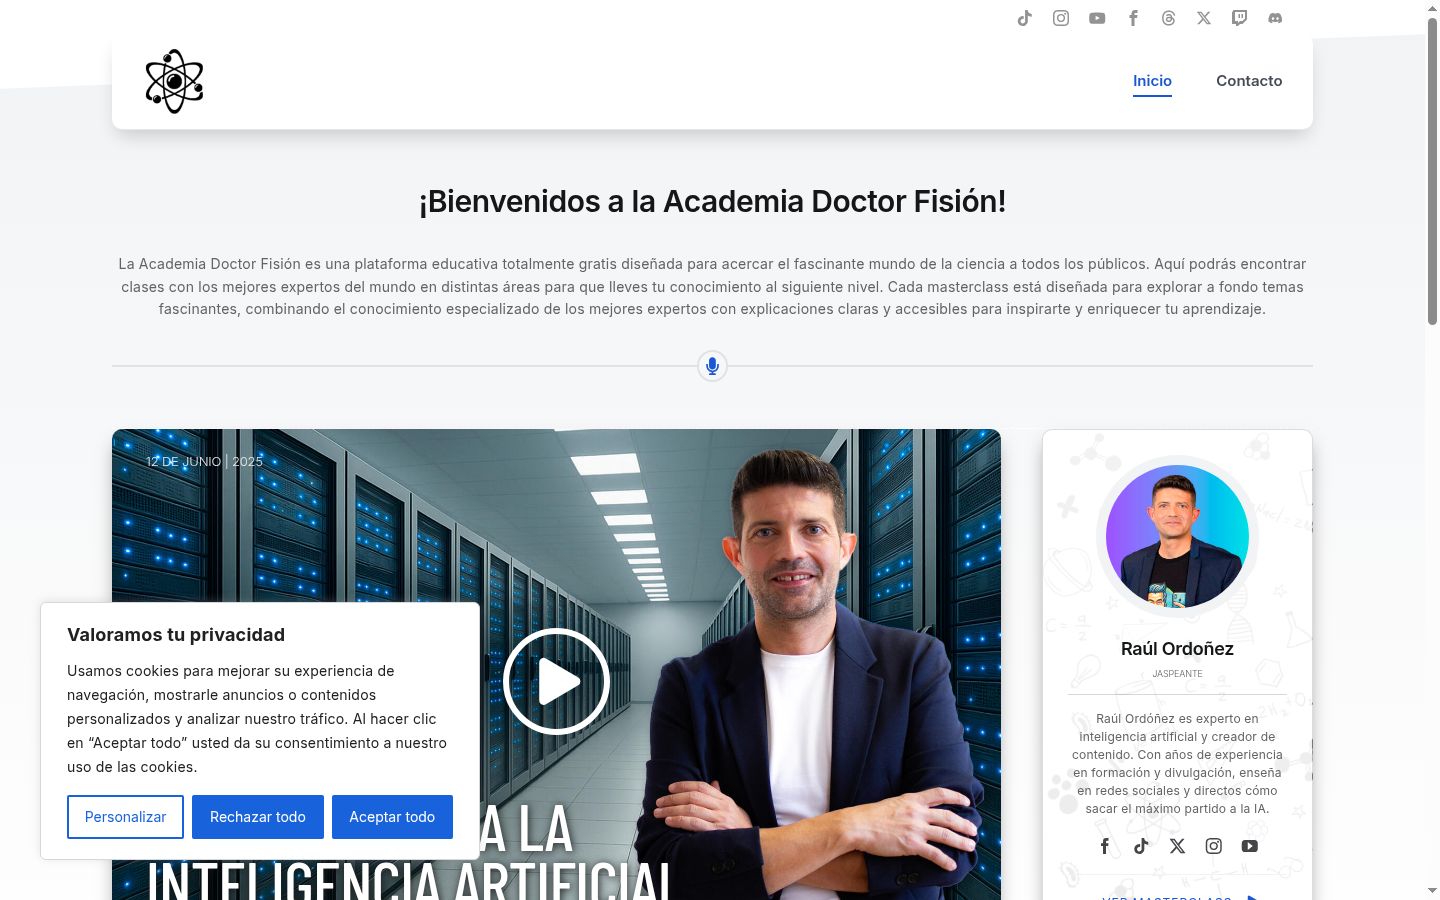Image resolution: width=1440 pixels, height=900 pixels.
Task: Click Raúl Ordoñez's round profile photo
Action: [1177, 537]
